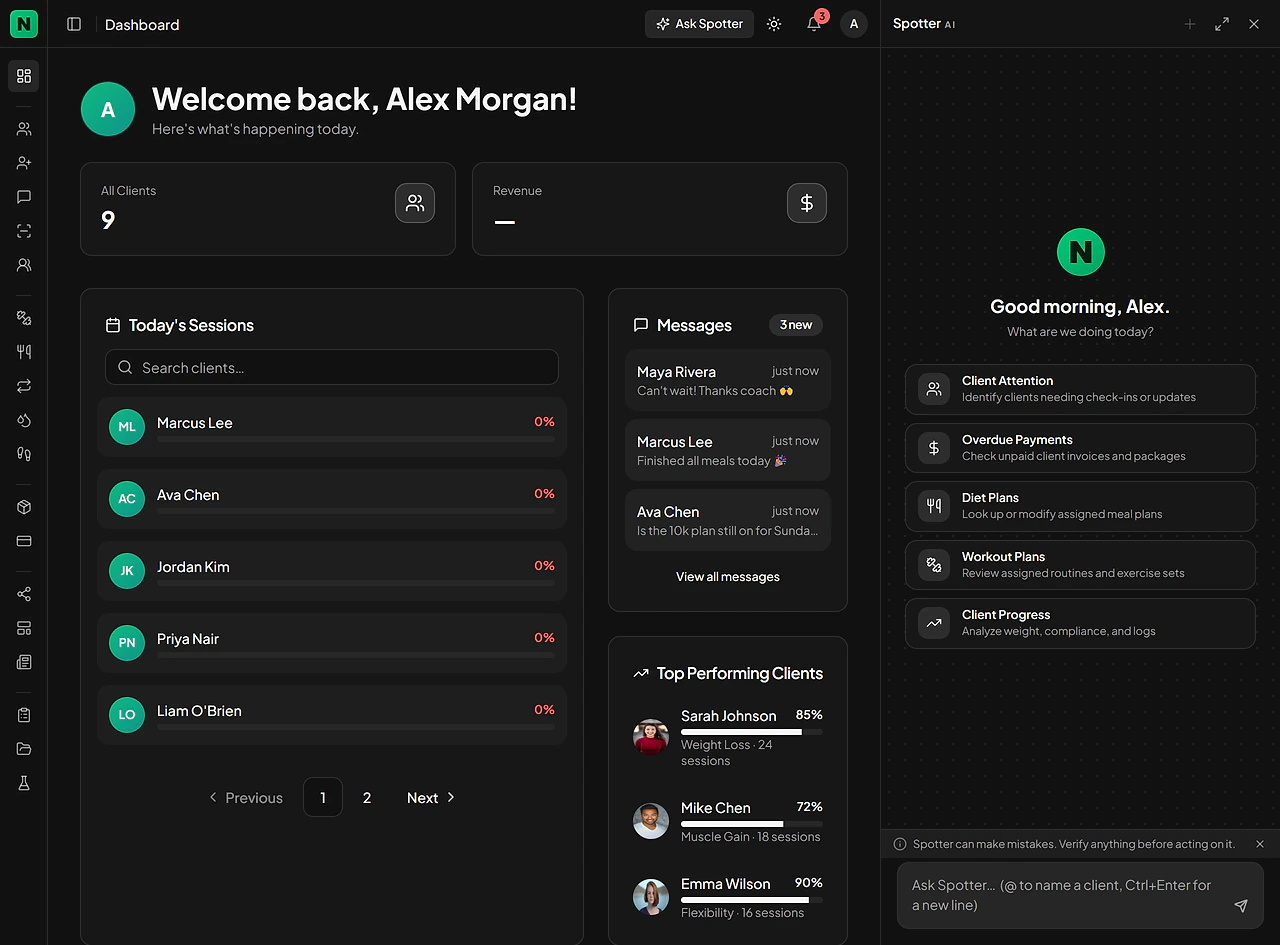Open Marcus Lee's session row
This screenshot has width=1280, height=945.
pos(332,427)
